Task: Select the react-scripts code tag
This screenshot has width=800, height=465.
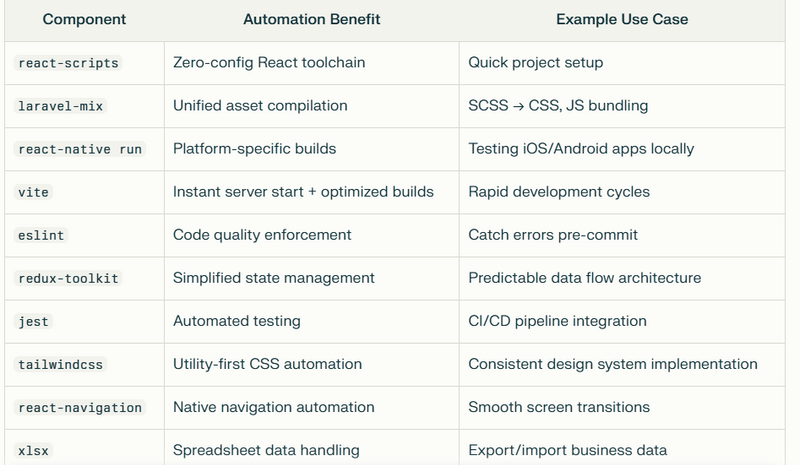Action: pyautogui.click(x=68, y=63)
